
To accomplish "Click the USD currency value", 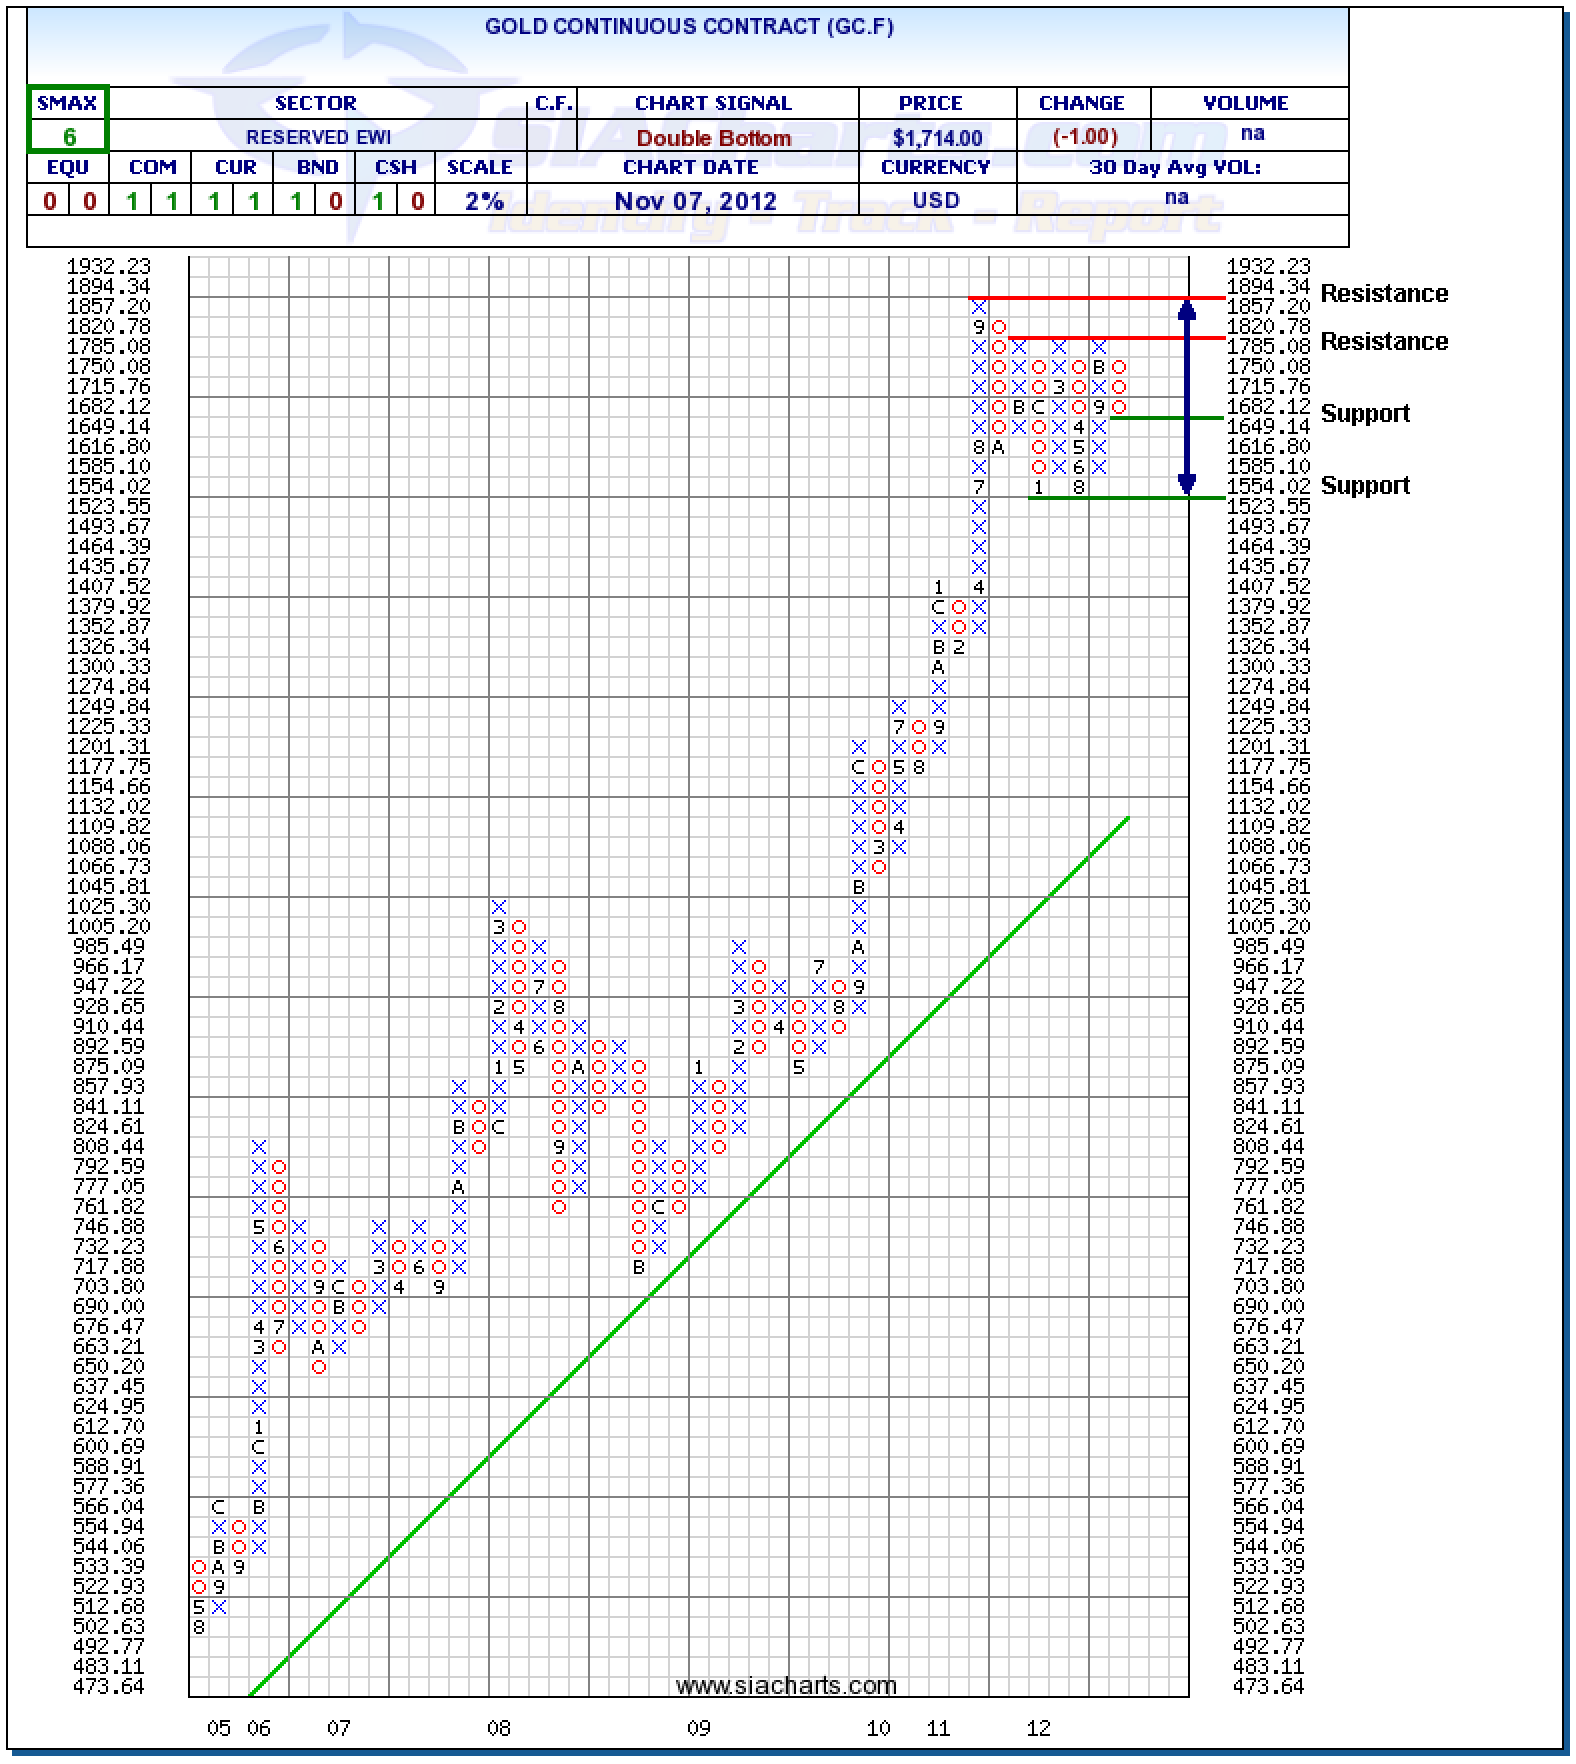I will [936, 199].
